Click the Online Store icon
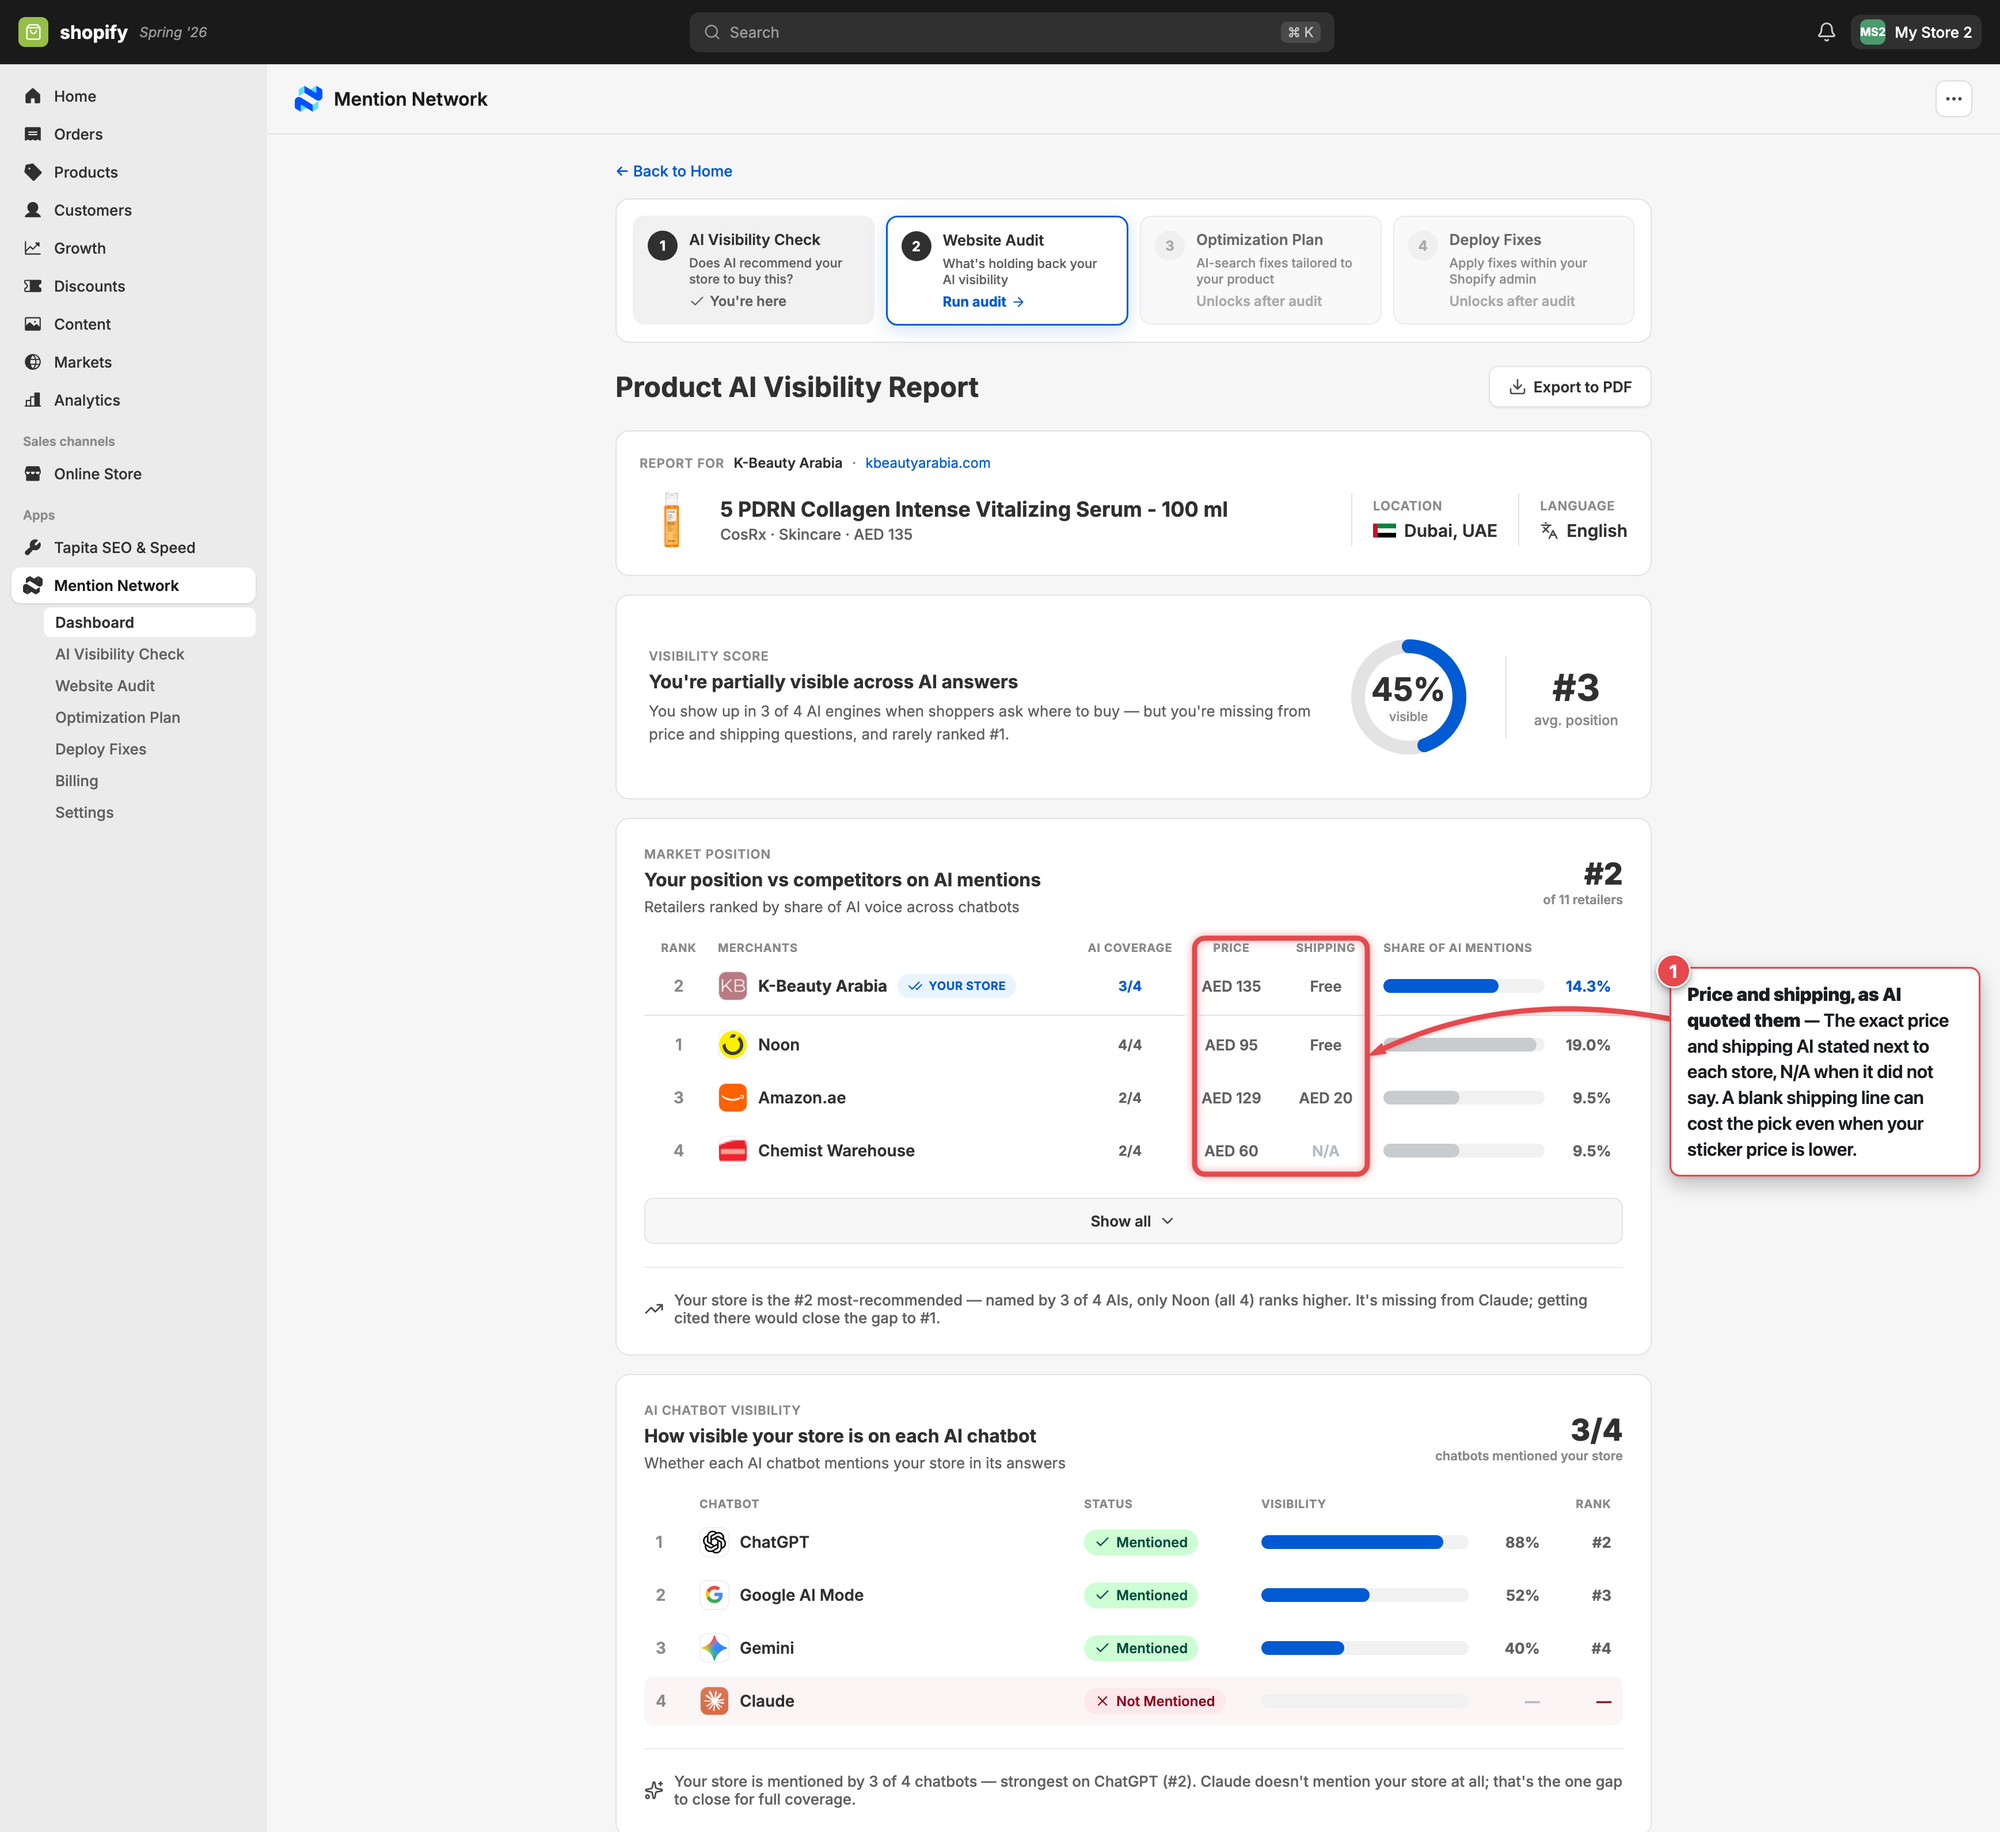 (33, 474)
